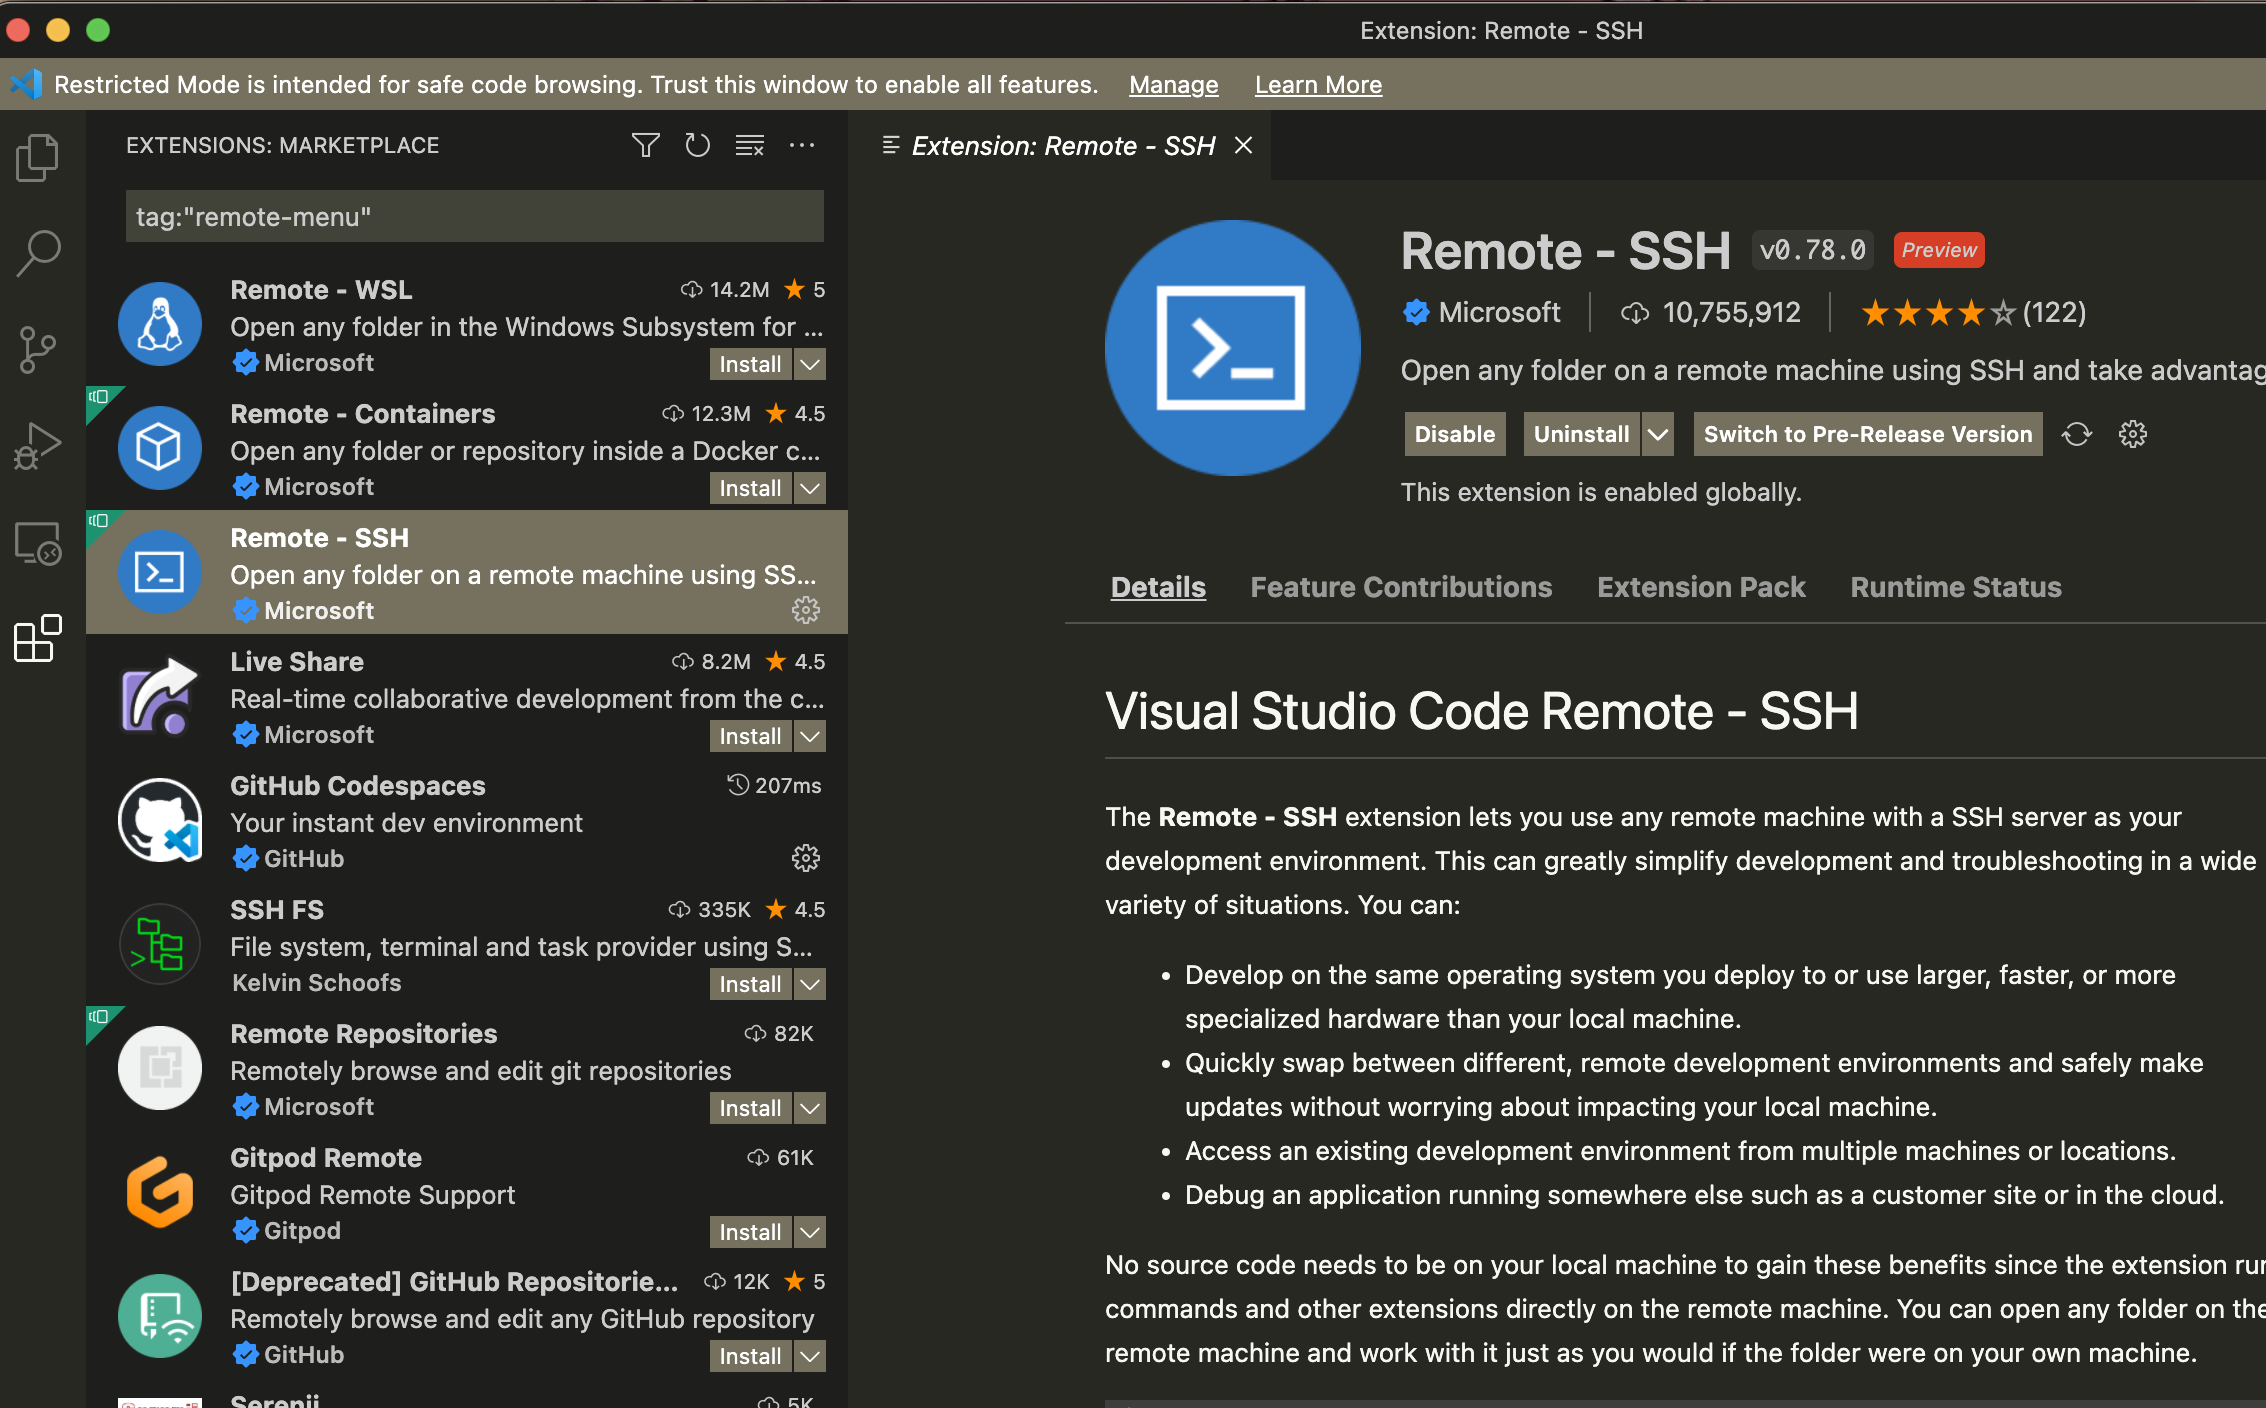2266x1408 pixels.
Task: Disable the Remote - SSH extension
Action: pyautogui.click(x=1454, y=434)
